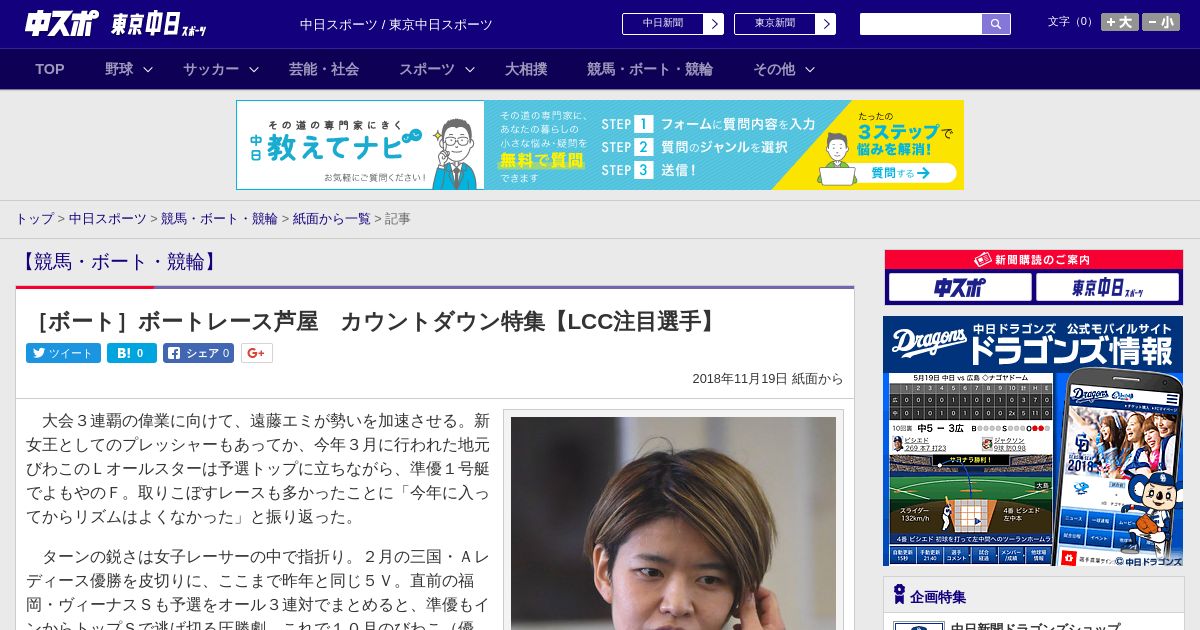Click the date text 2018年11月19日 紙面から

click(x=768, y=379)
